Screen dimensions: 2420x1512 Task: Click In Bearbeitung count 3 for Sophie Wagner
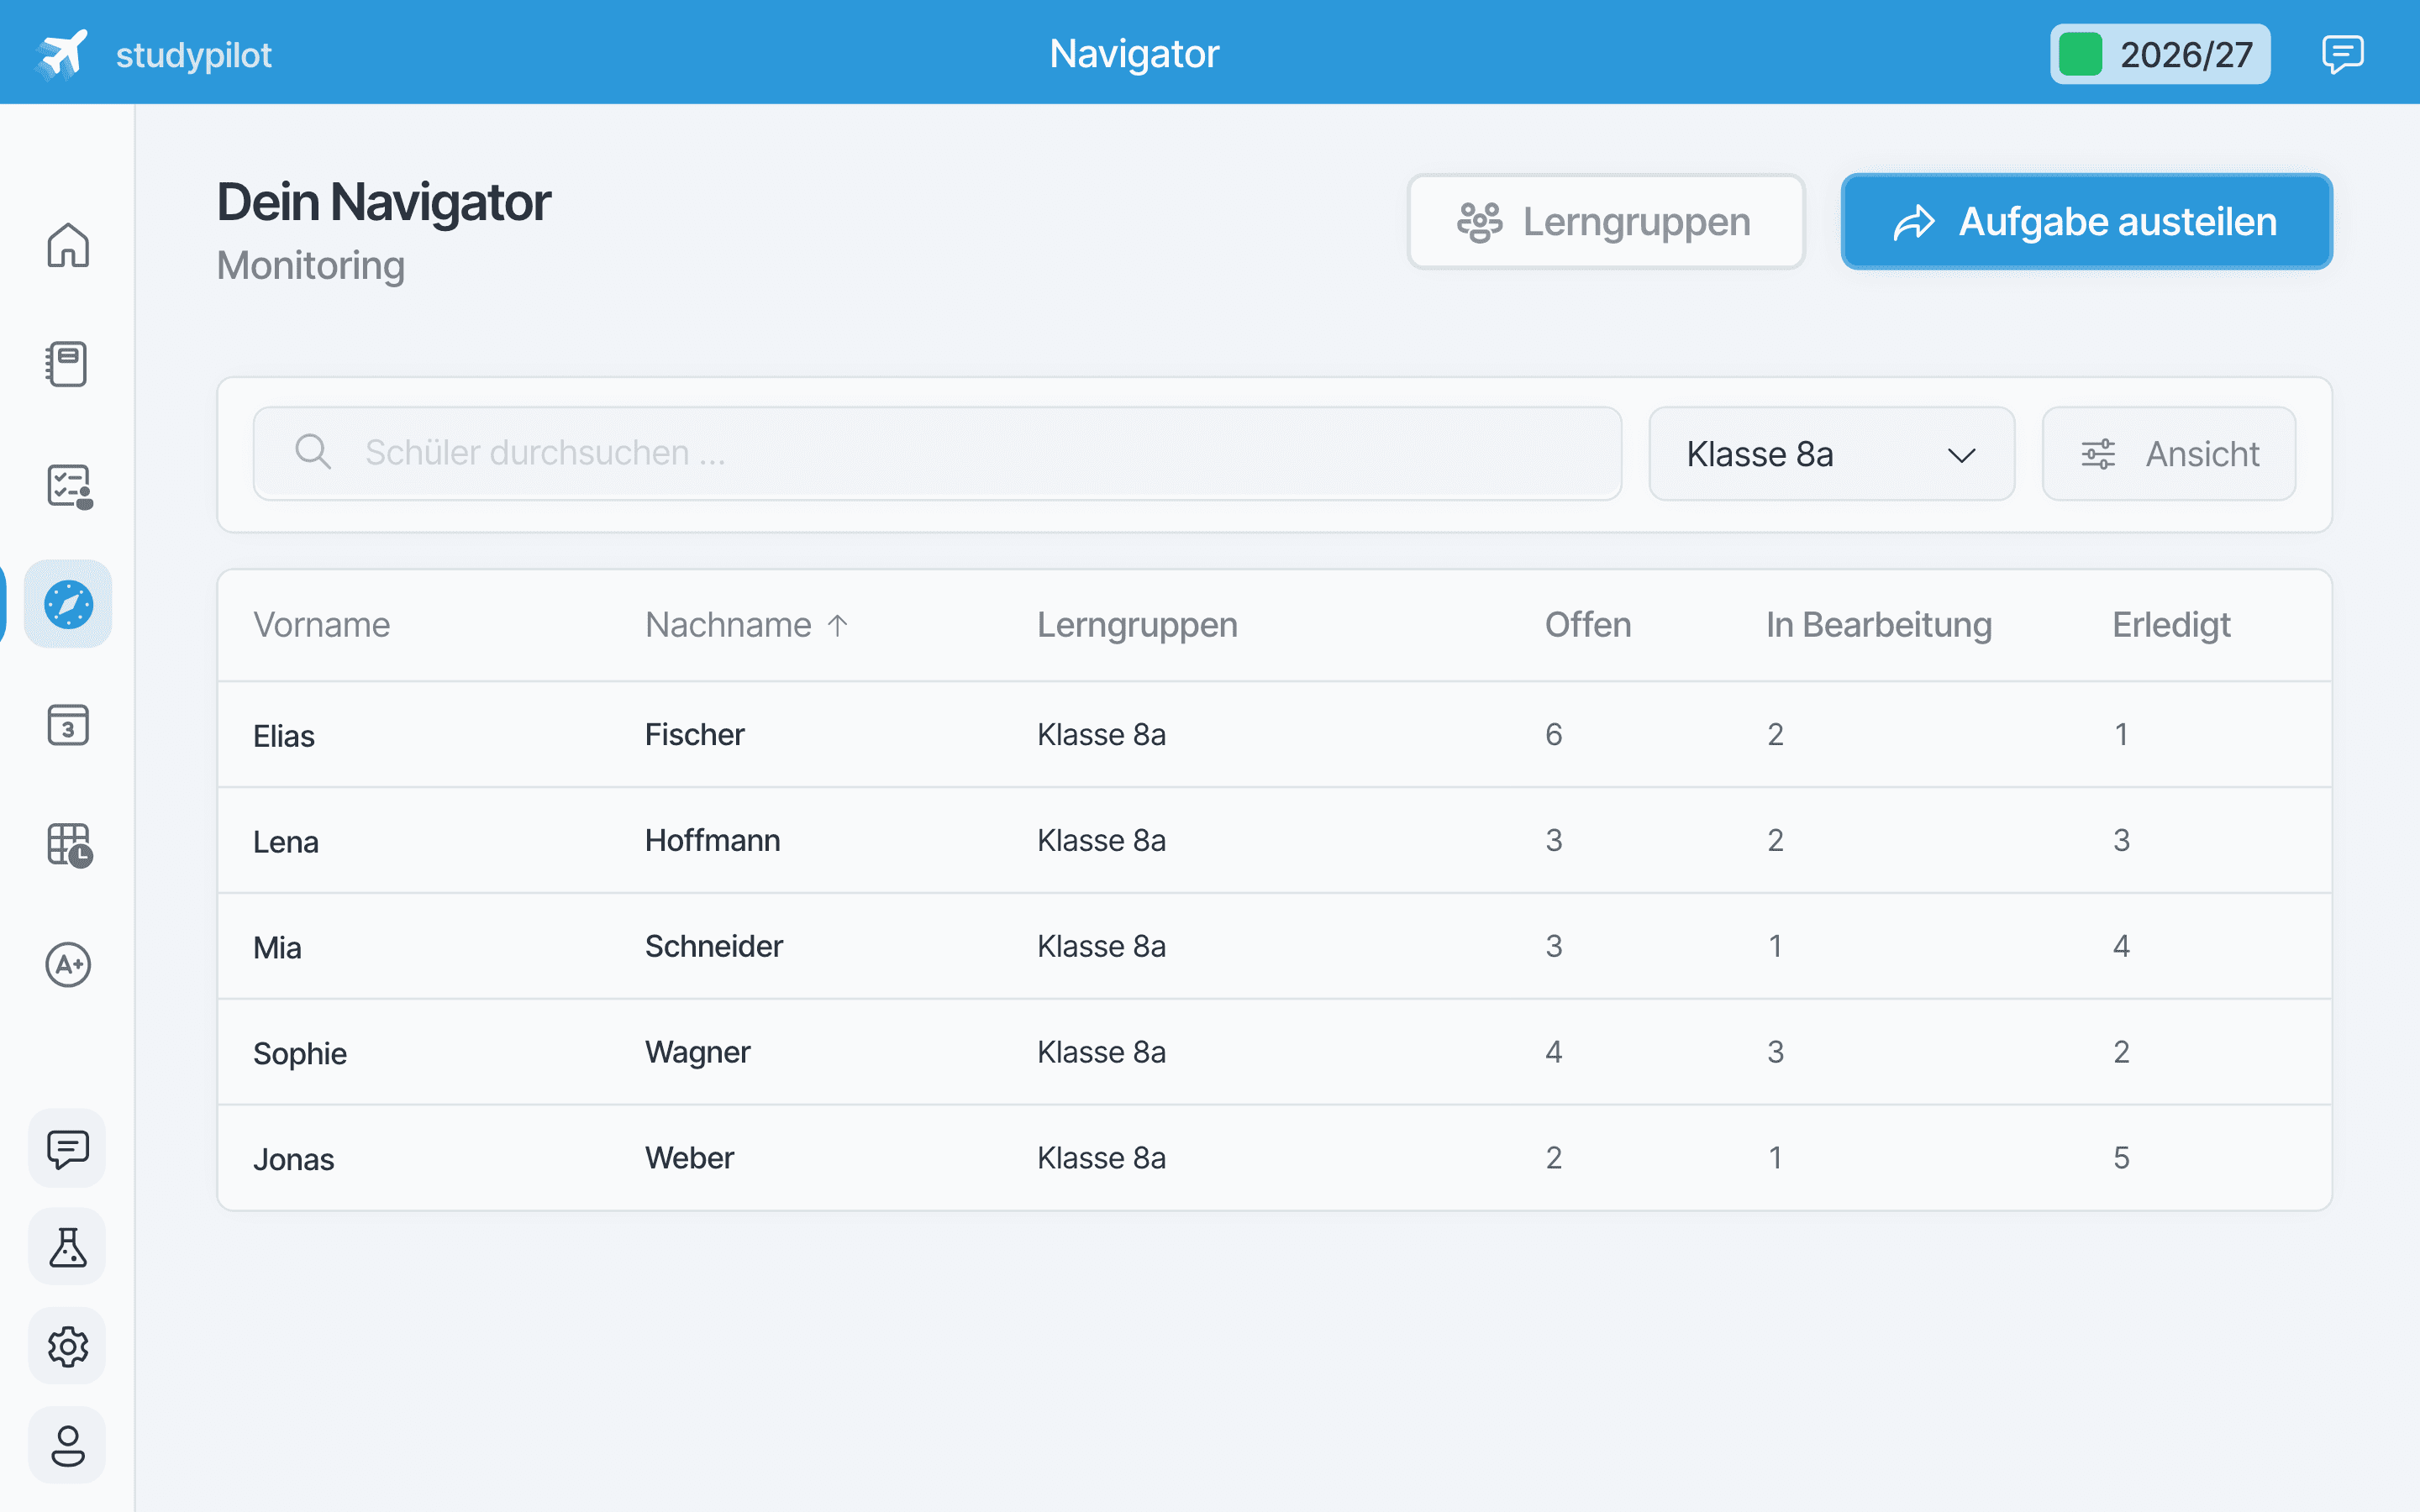tap(1775, 1053)
